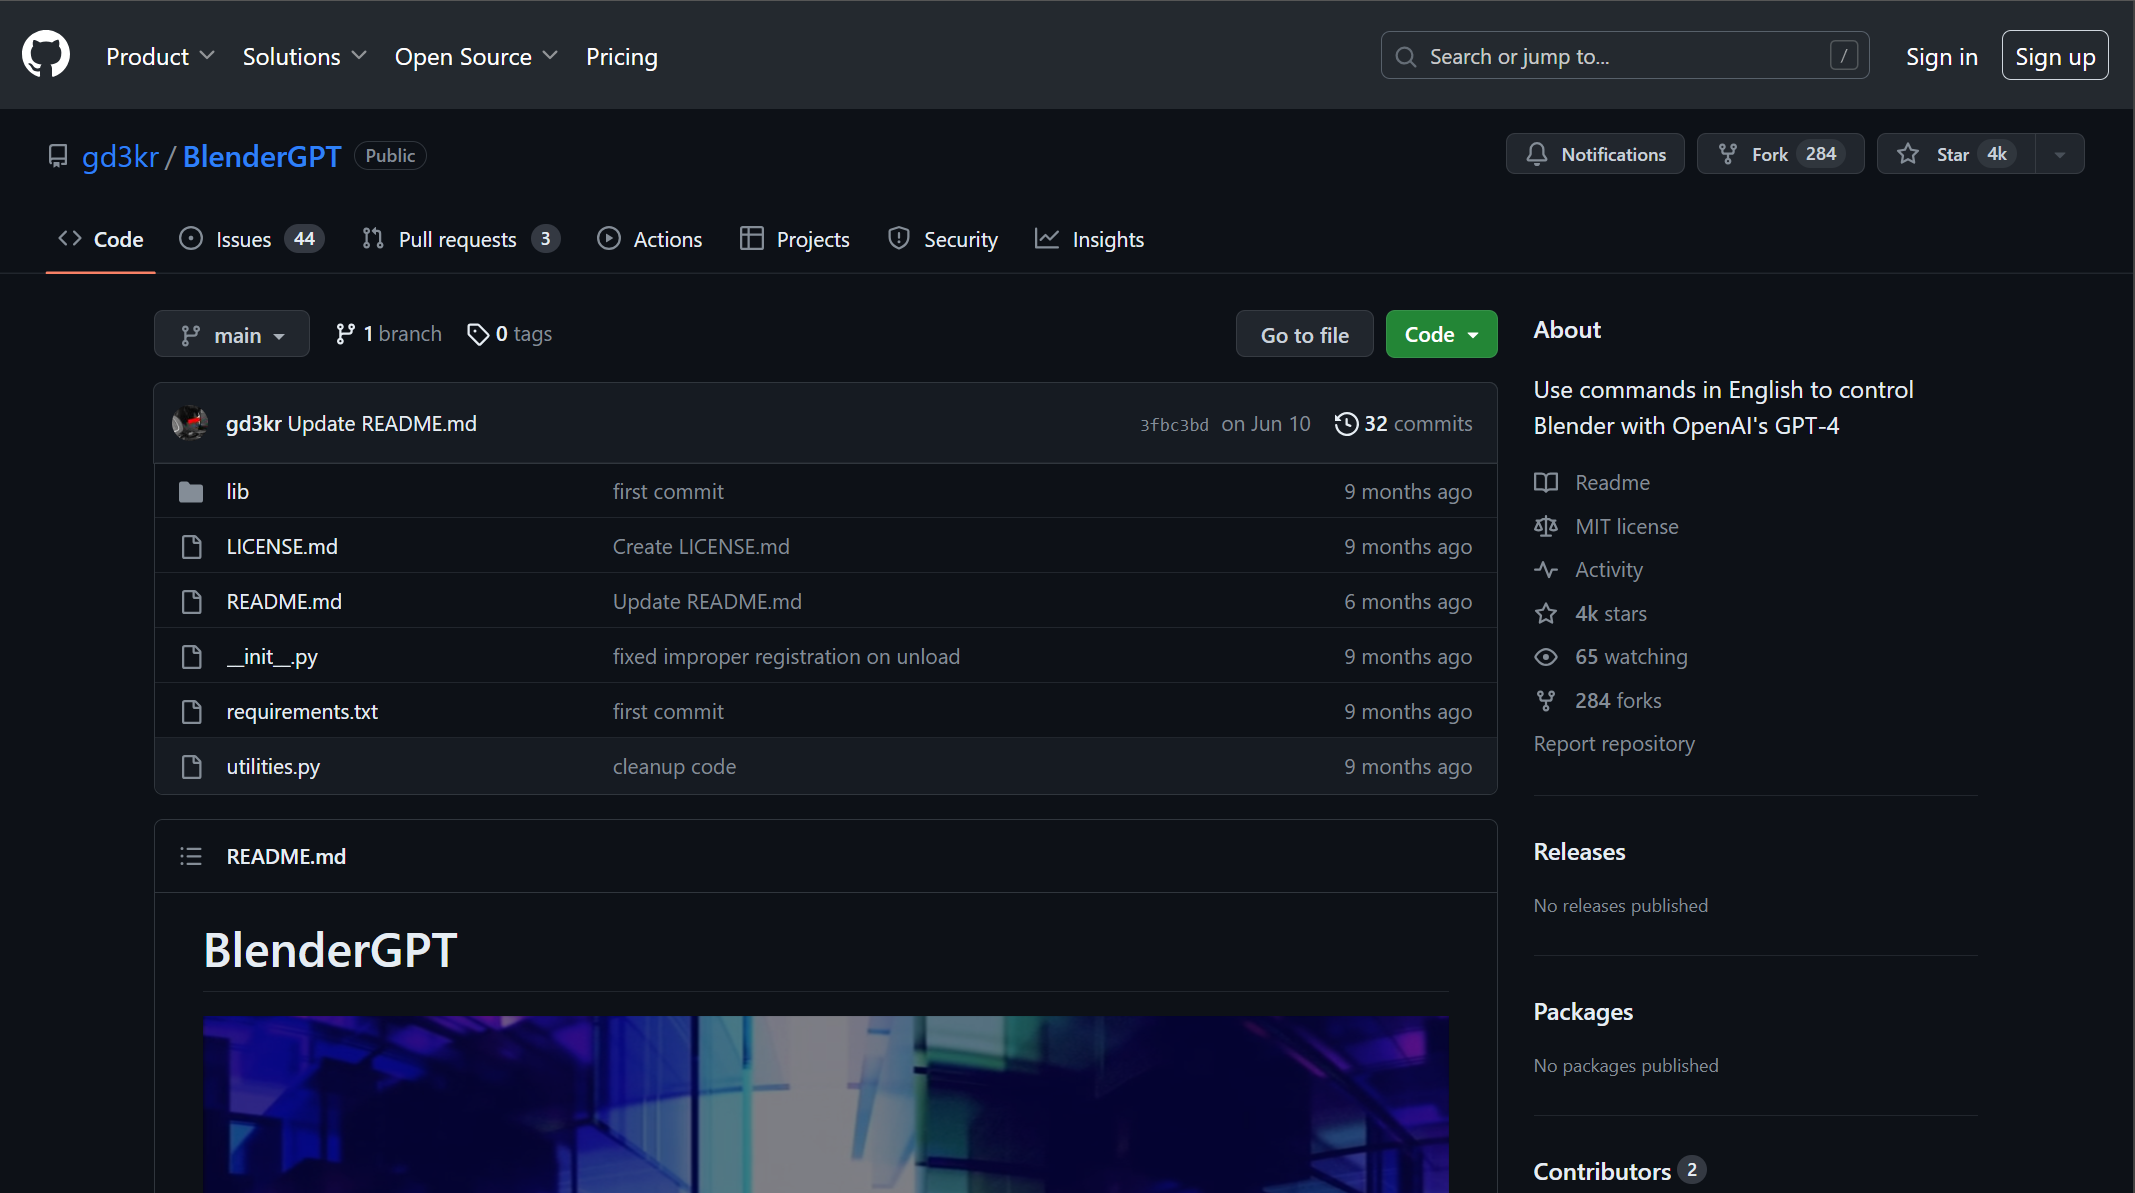
Task: Click the README outline list icon
Action: point(191,856)
